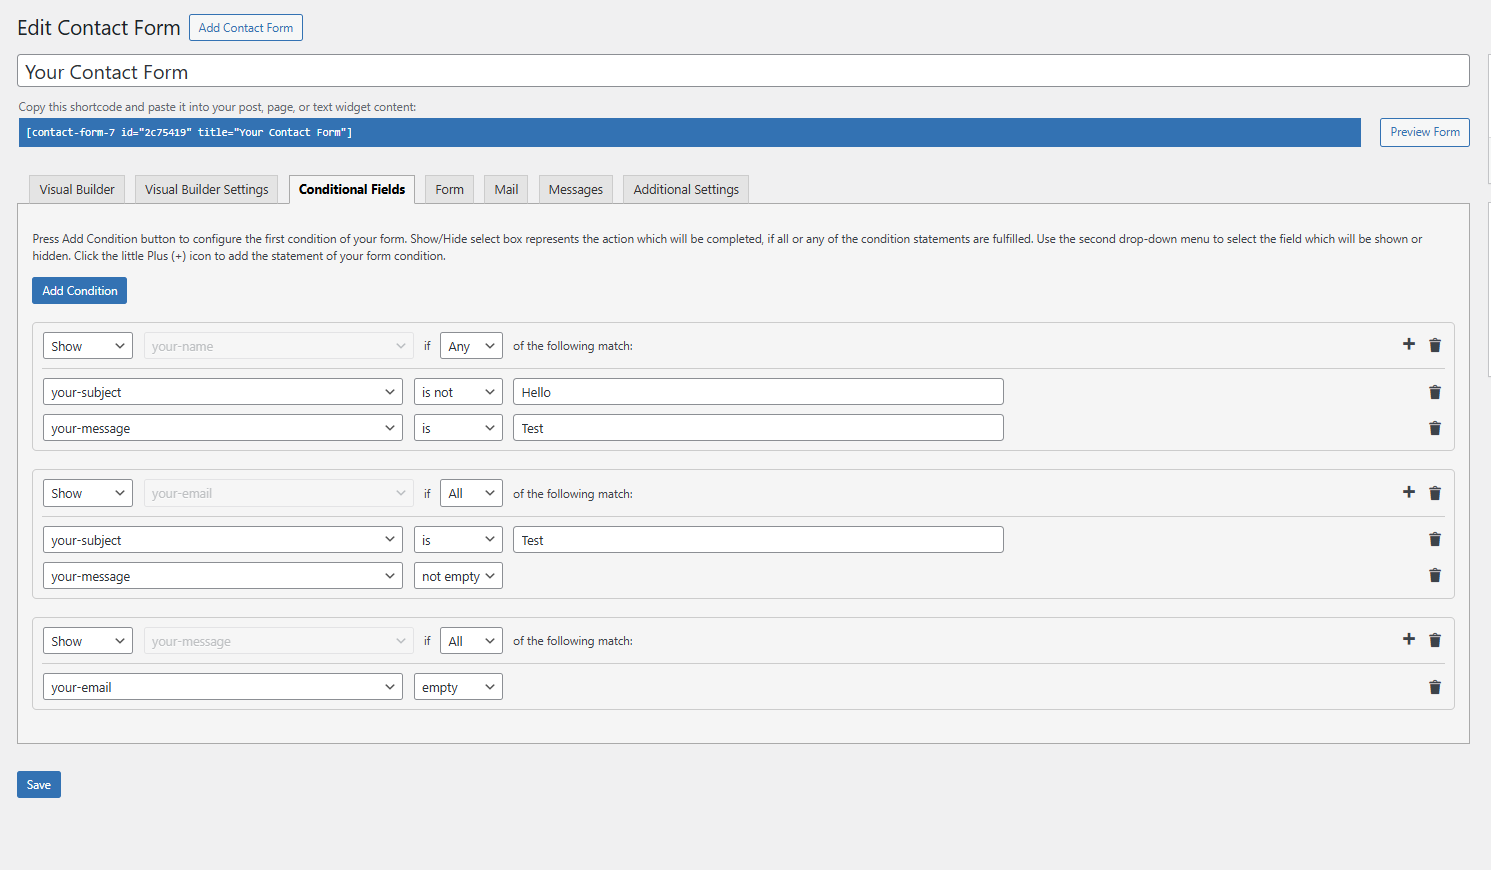Open the Mail tab
The height and width of the screenshot is (870, 1491).
[x=506, y=189]
